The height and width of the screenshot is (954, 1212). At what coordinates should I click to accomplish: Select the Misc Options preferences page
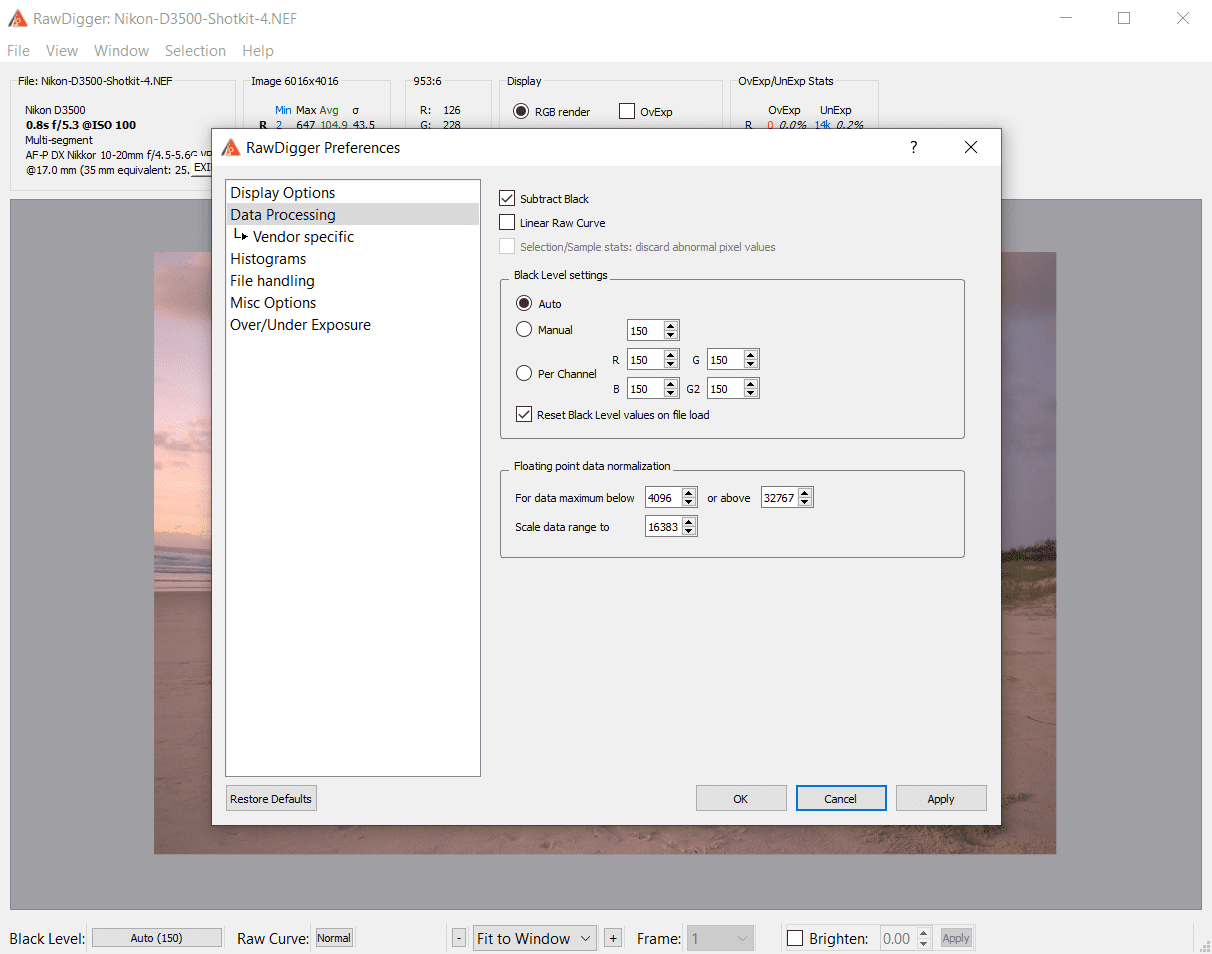pos(352,303)
